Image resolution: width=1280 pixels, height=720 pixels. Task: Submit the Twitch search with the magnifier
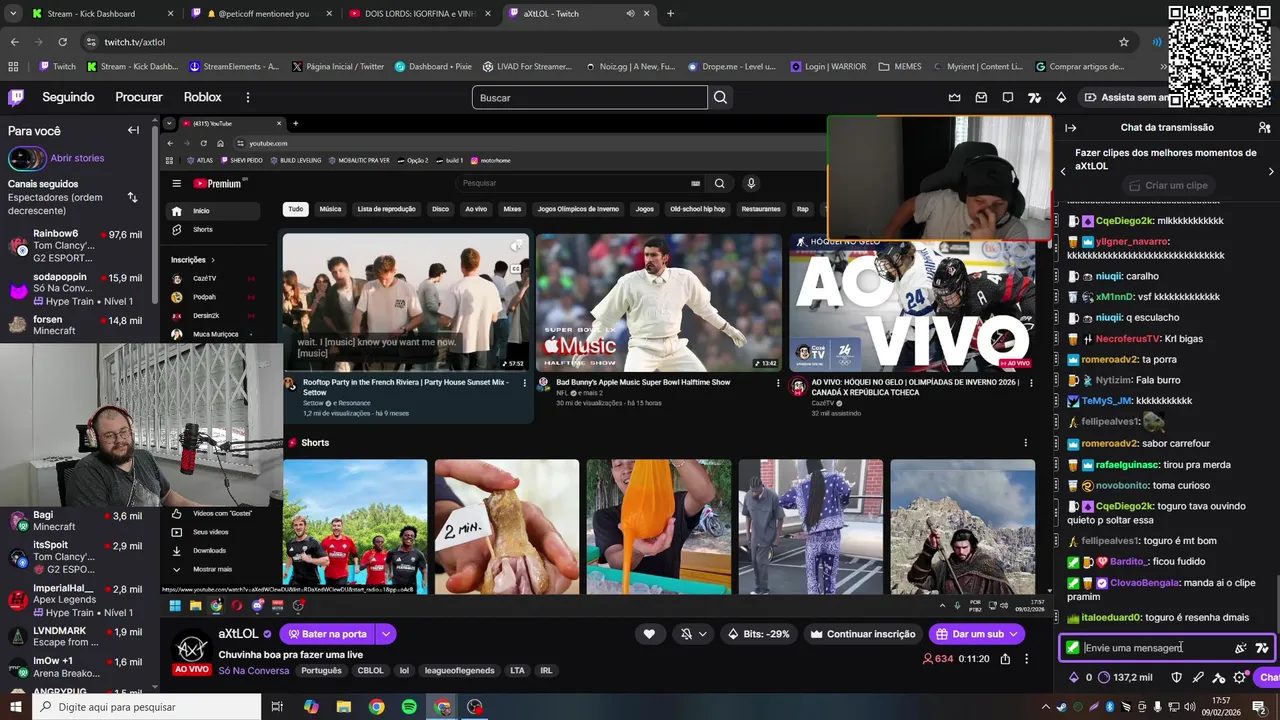coord(720,97)
